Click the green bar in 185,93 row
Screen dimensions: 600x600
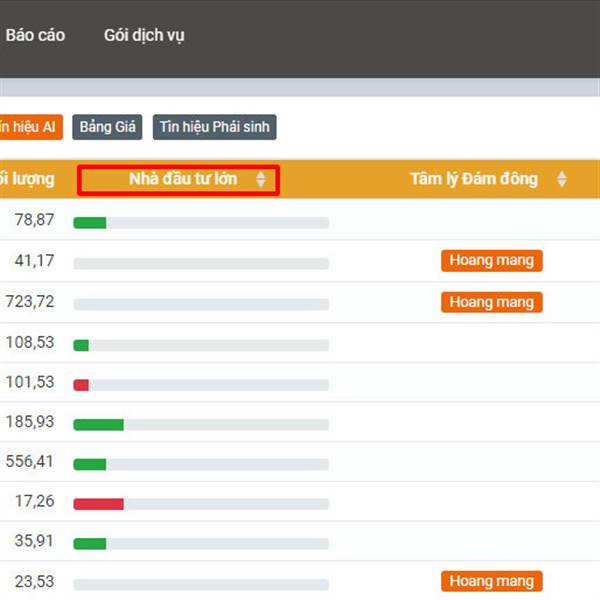99,425
